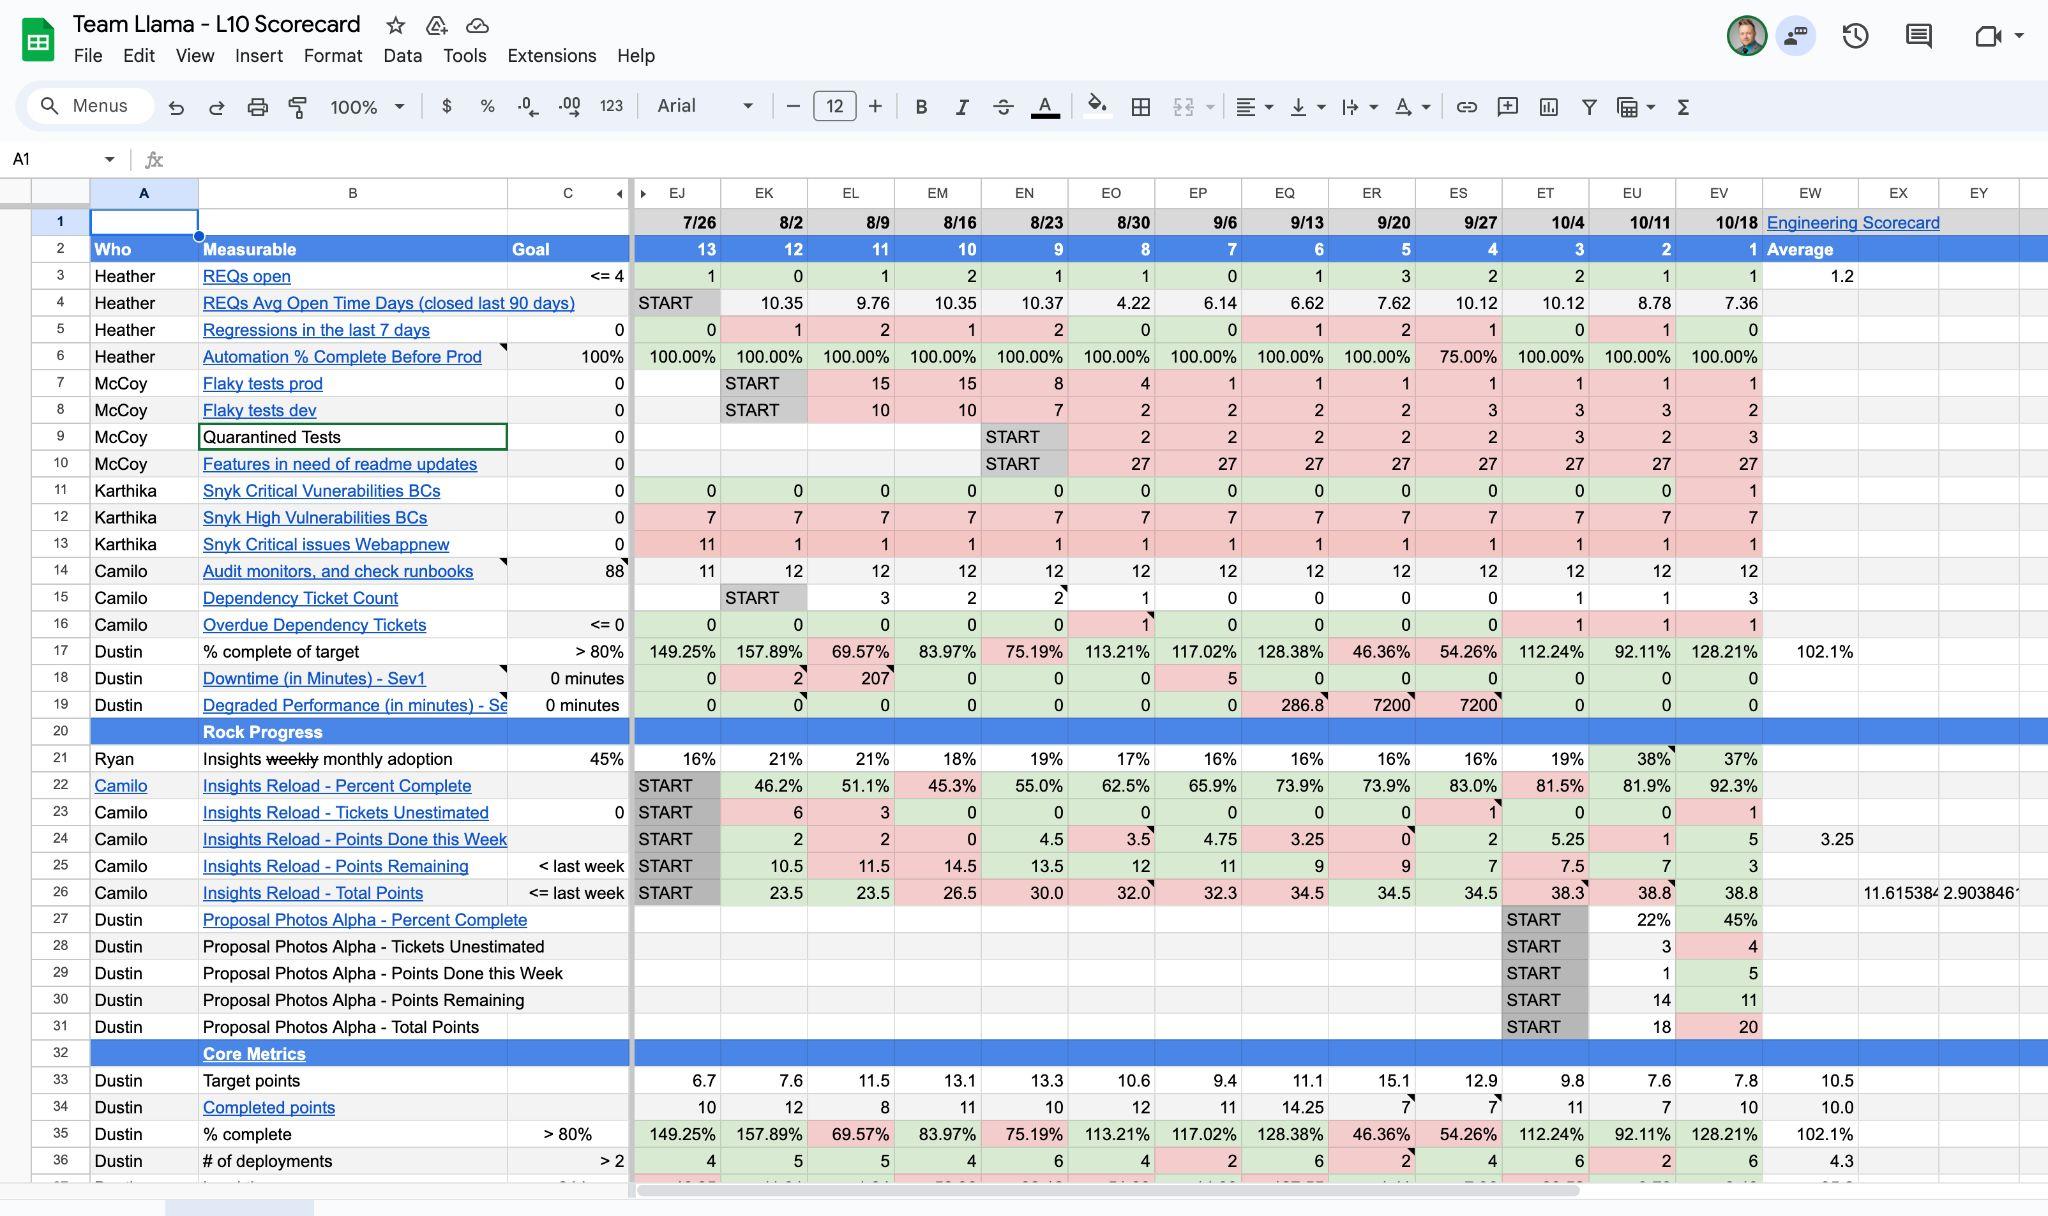Open the zoom 100% dropdown
The width and height of the screenshot is (2048, 1216).
[x=367, y=107]
